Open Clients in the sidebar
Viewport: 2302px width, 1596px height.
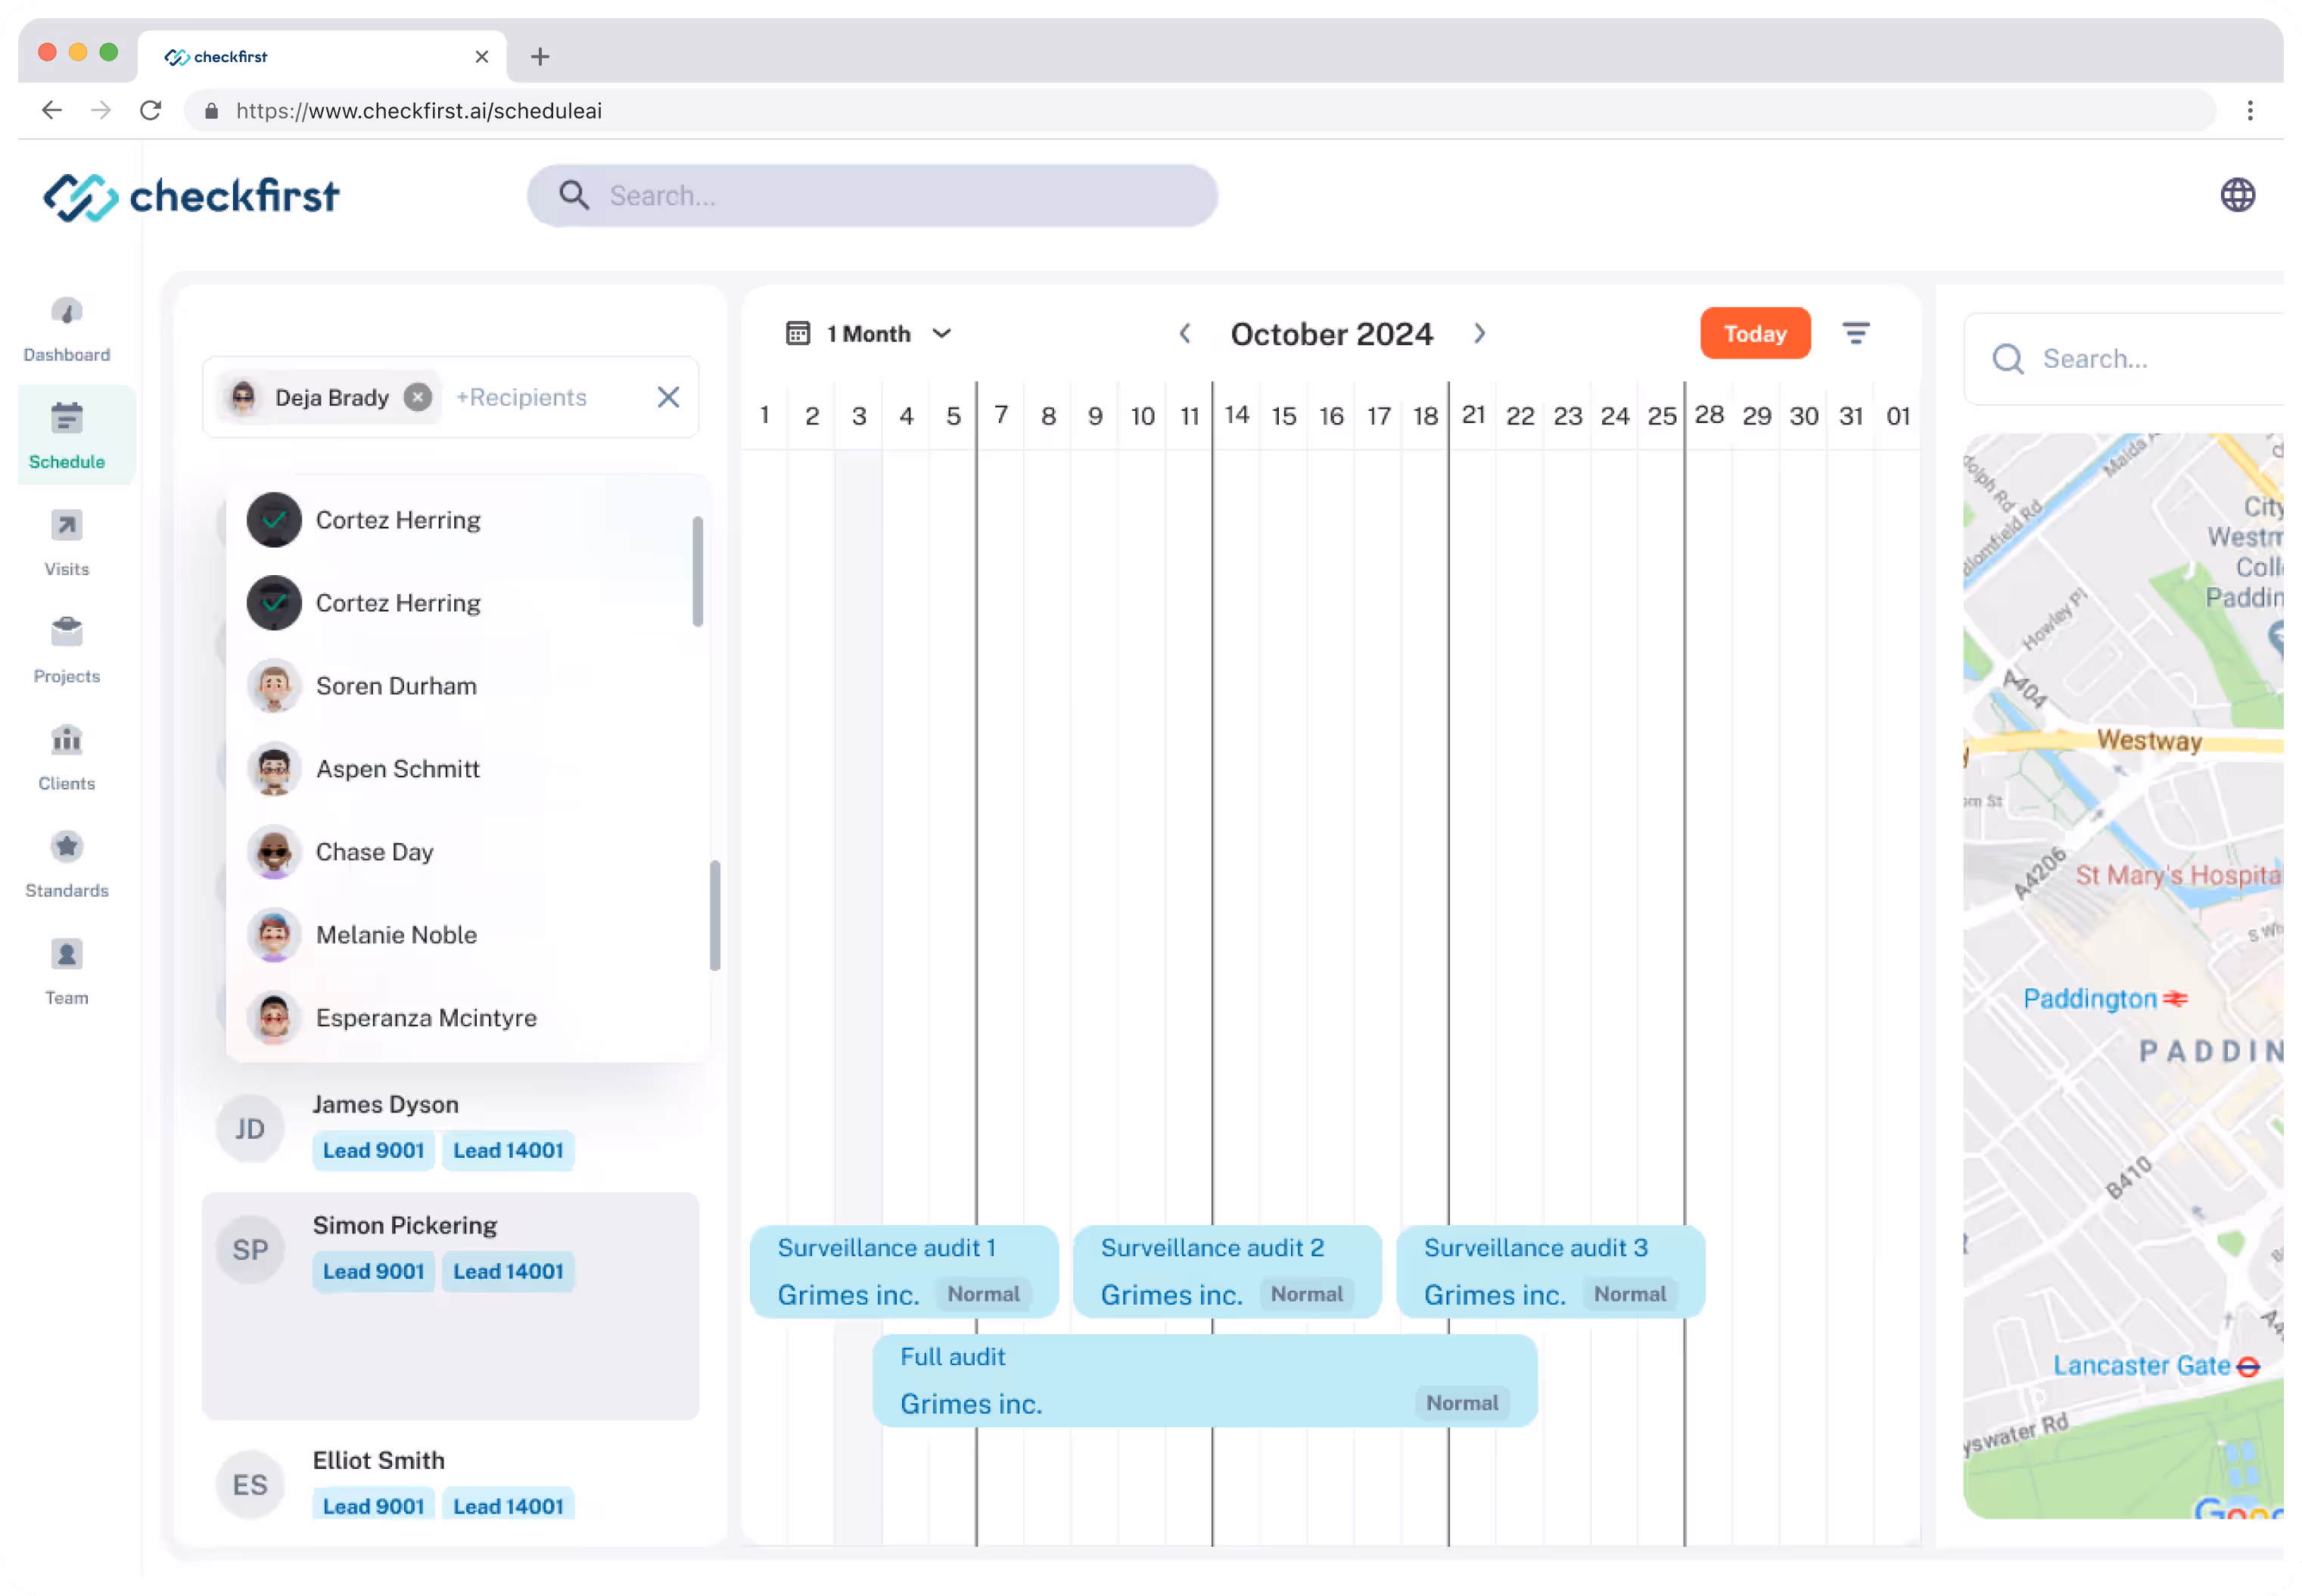[67, 758]
